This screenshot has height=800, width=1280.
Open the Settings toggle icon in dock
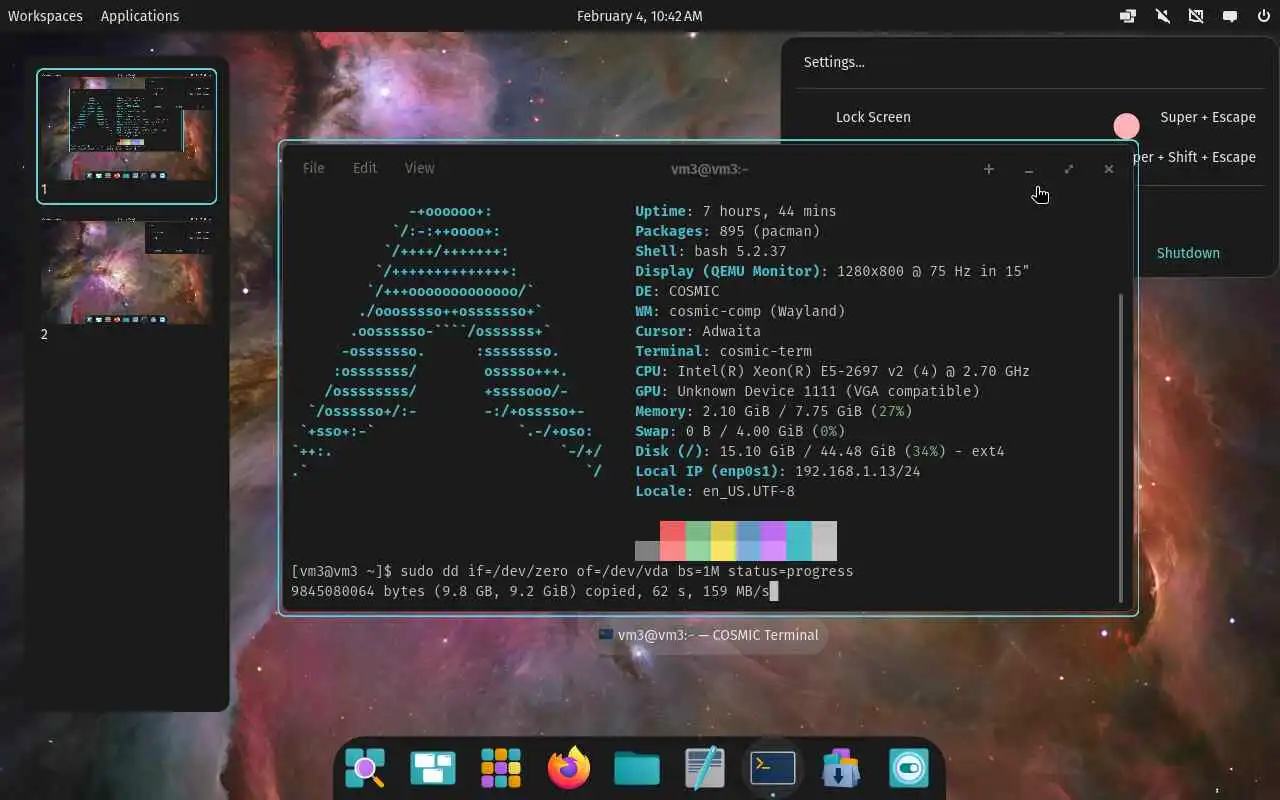click(909, 769)
